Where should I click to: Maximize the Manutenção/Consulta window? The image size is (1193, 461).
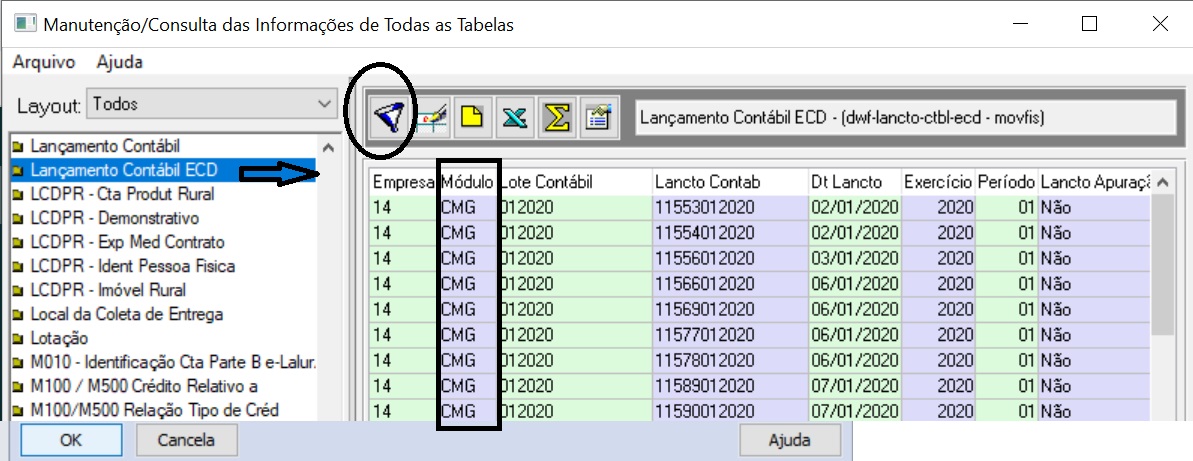(x=1090, y=24)
